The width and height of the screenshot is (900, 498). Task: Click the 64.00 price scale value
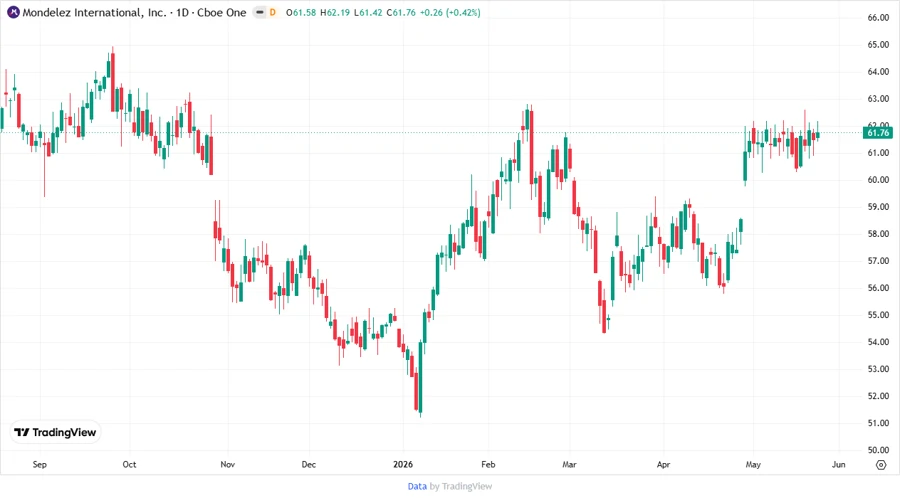tap(878, 72)
